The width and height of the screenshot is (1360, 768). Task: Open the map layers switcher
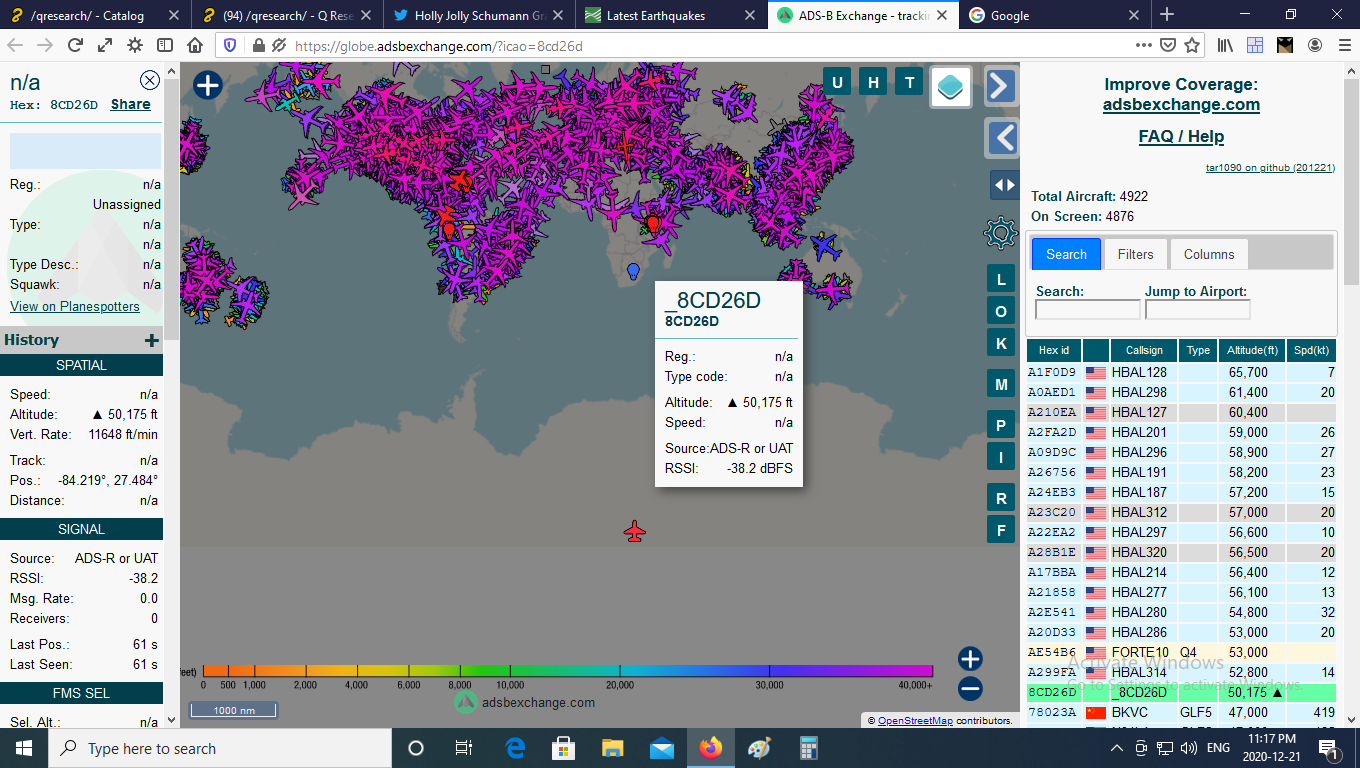[951, 87]
